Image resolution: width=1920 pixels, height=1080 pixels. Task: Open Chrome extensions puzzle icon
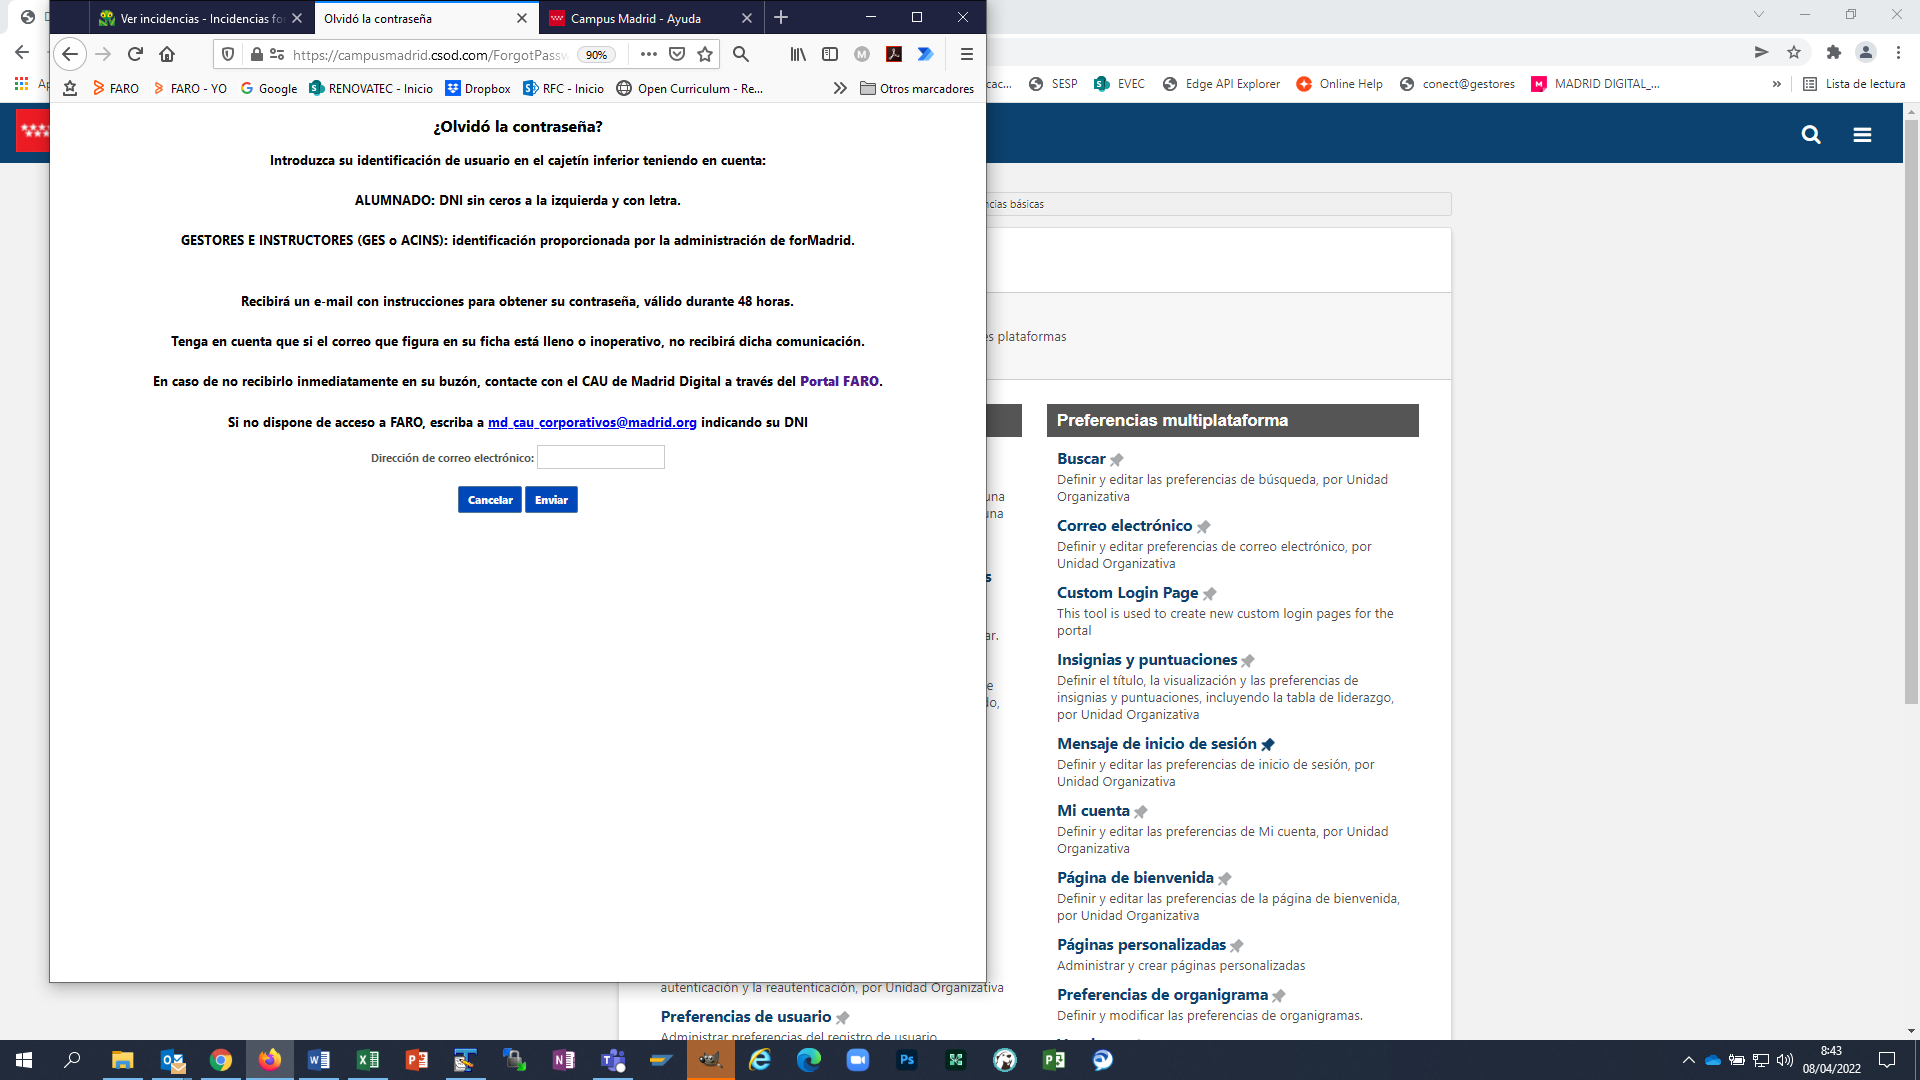click(x=1833, y=52)
